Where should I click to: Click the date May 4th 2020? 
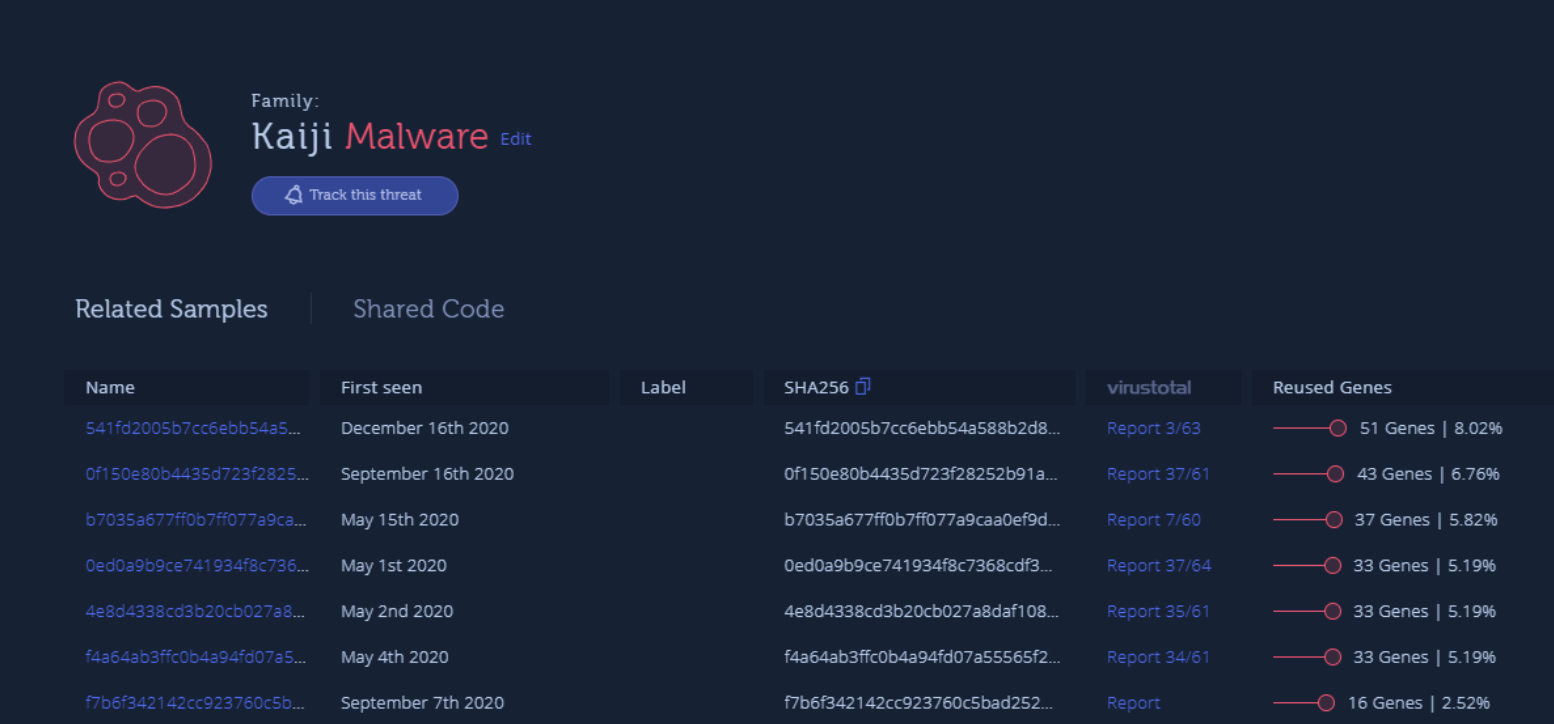[394, 658]
